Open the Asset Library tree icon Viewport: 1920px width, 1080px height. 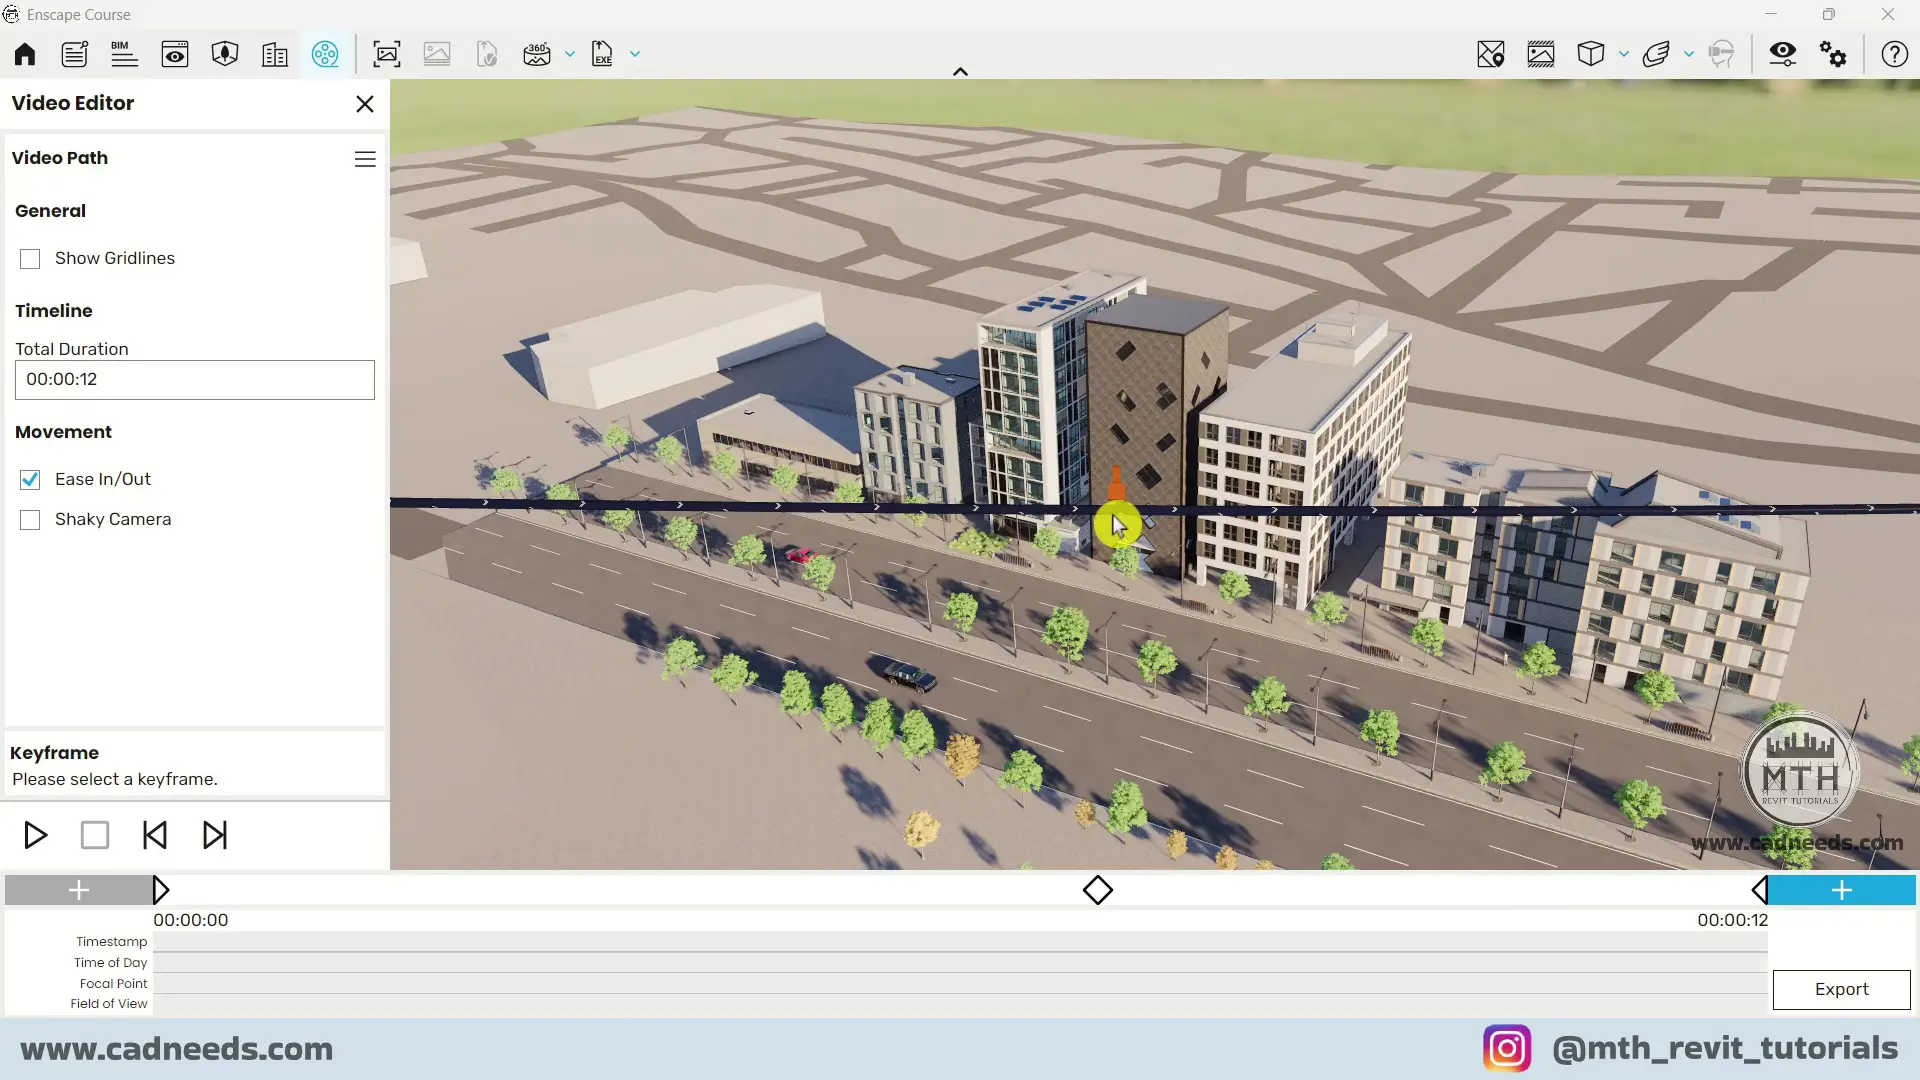click(225, 54)
